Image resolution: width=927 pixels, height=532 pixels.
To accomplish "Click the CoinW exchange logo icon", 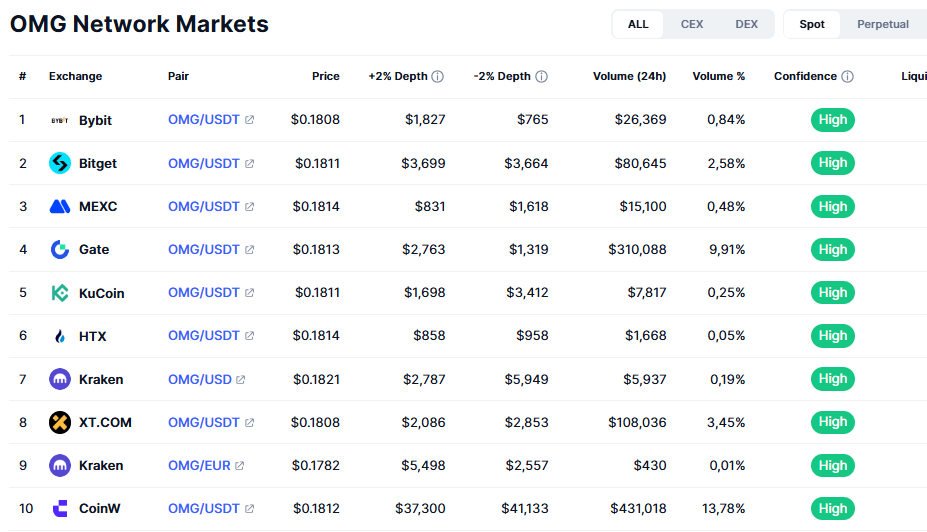I will [60, 508].
